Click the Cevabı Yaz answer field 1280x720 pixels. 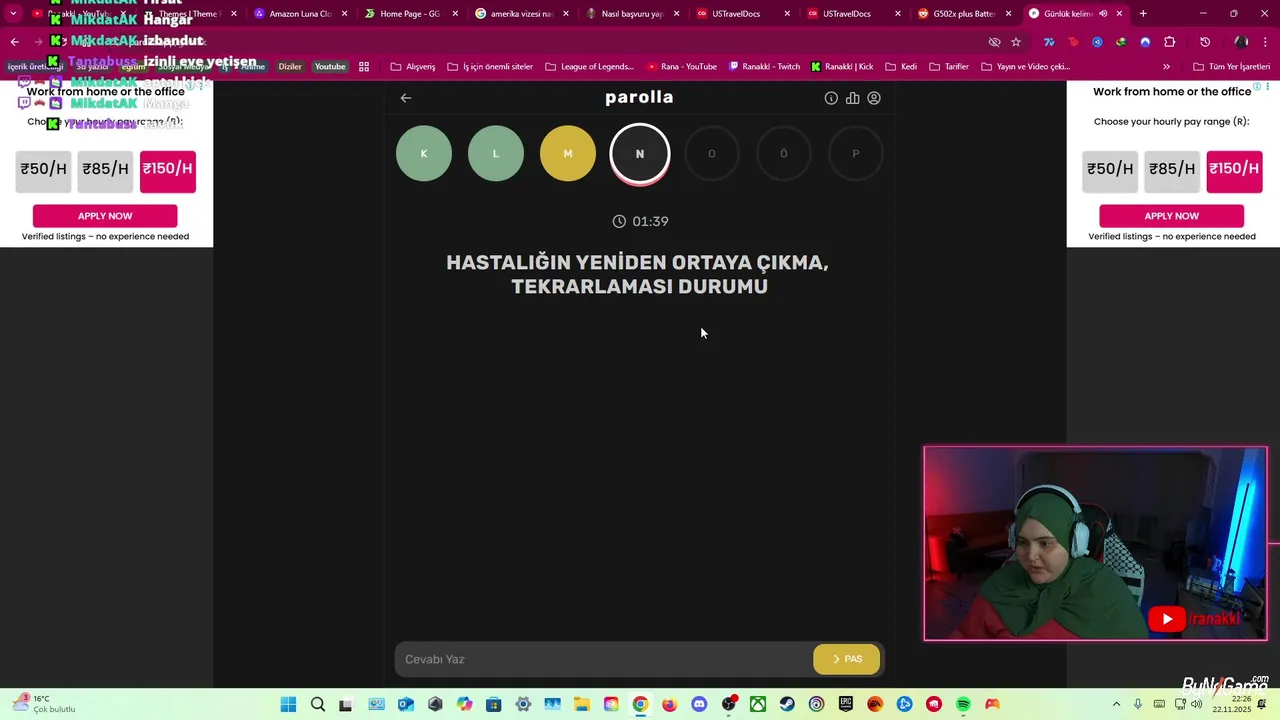pos(604,659)
